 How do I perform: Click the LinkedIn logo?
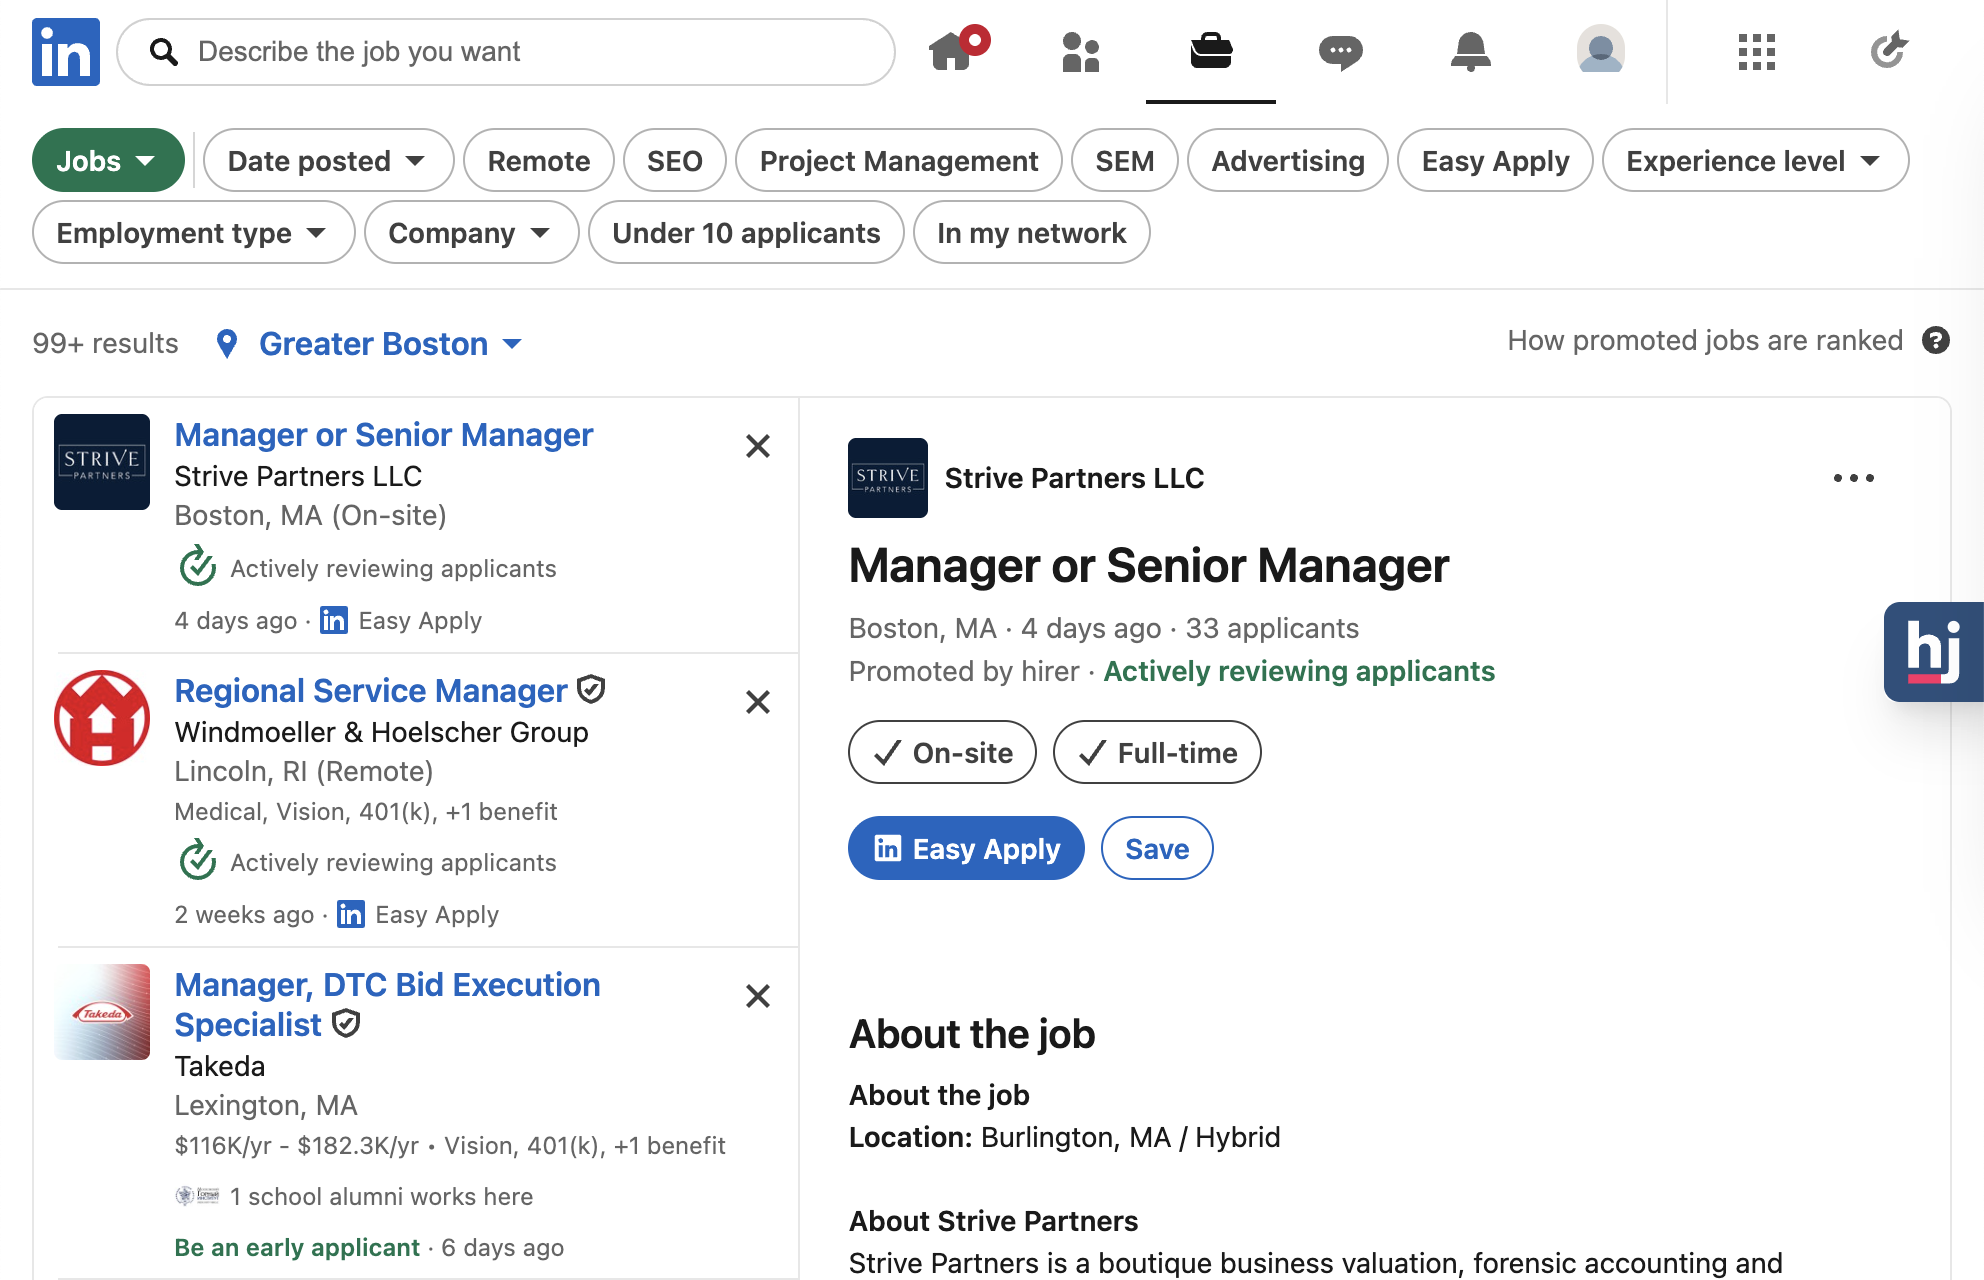click(66, 52)
